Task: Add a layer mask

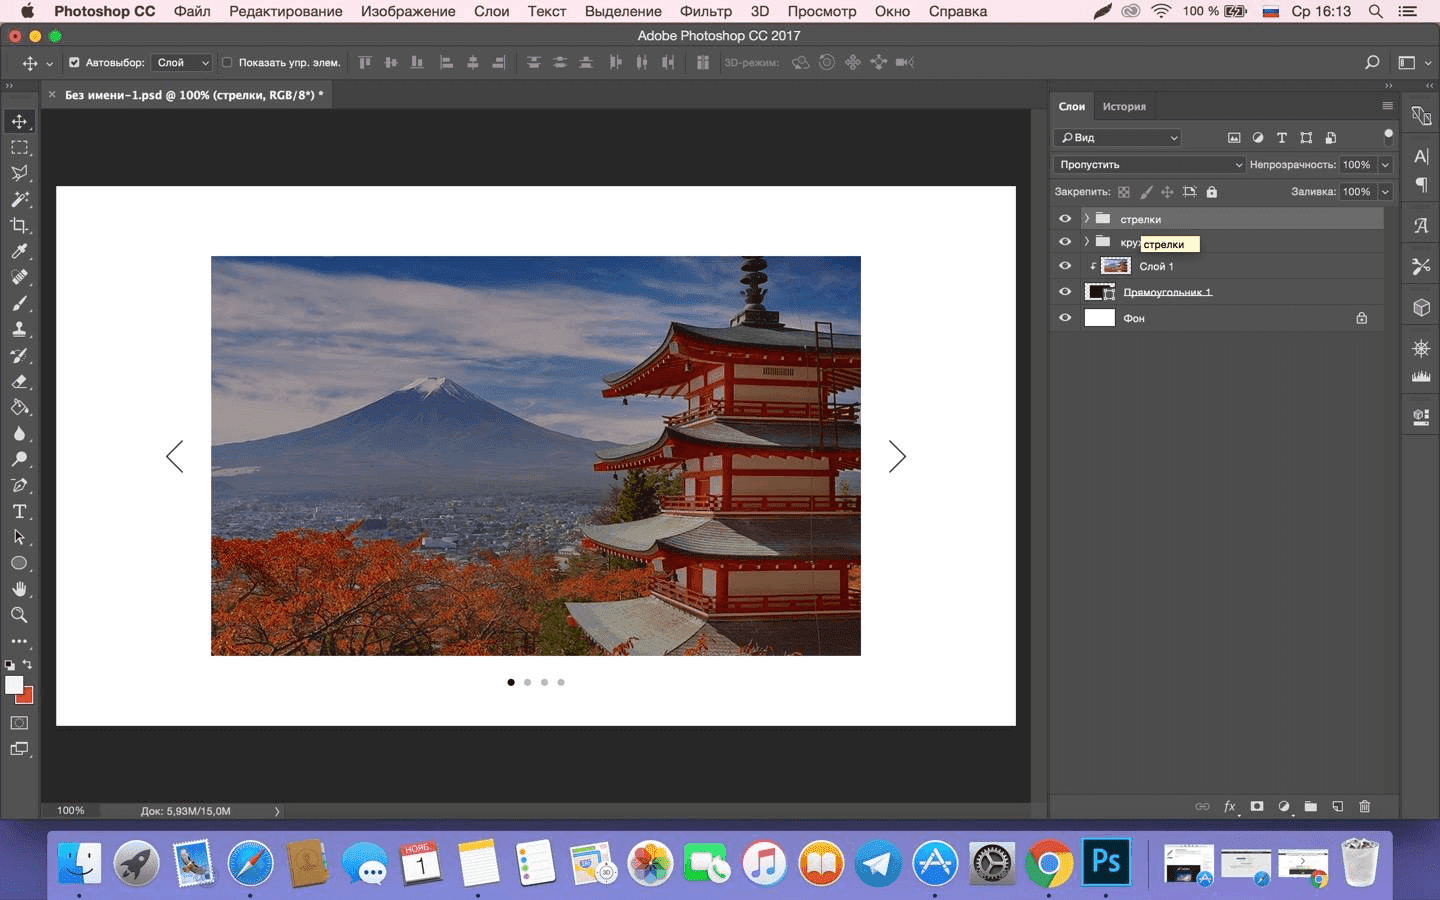Action: click(1257, 806)
